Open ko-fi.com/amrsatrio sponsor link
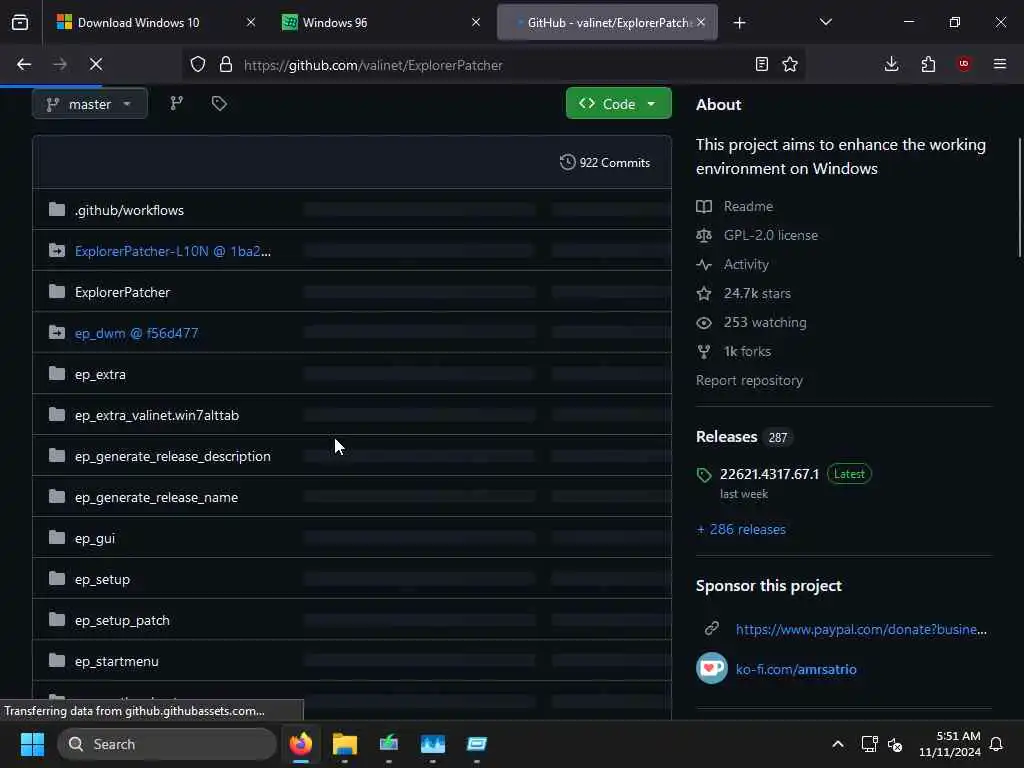This screenshot has height=768, width=1024. [x=795, y=669]
